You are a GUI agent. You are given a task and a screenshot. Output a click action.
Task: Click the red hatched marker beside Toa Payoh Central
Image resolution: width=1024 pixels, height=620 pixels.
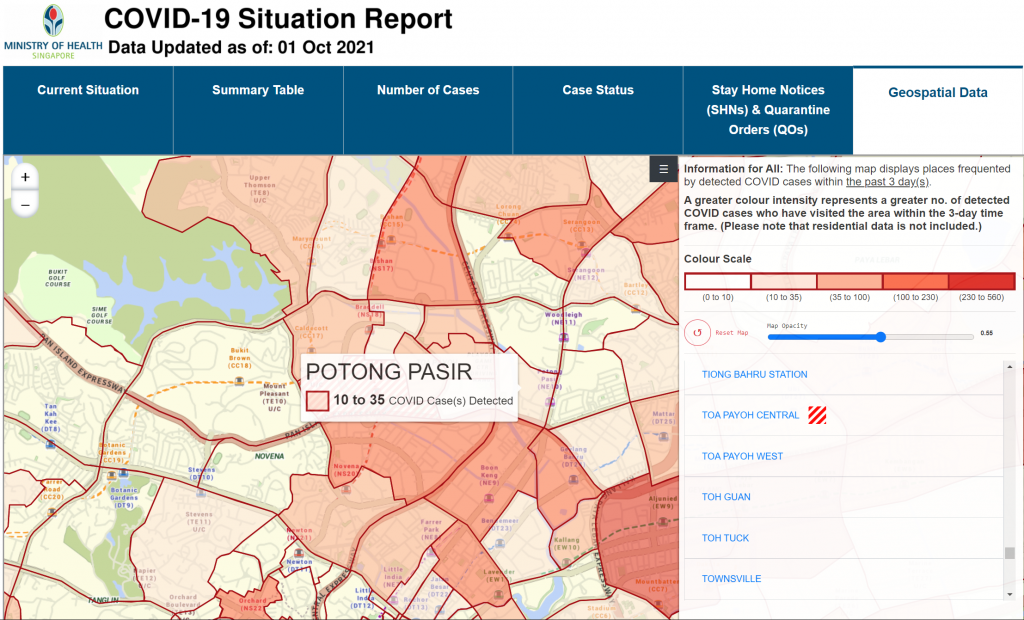(817, 414)
